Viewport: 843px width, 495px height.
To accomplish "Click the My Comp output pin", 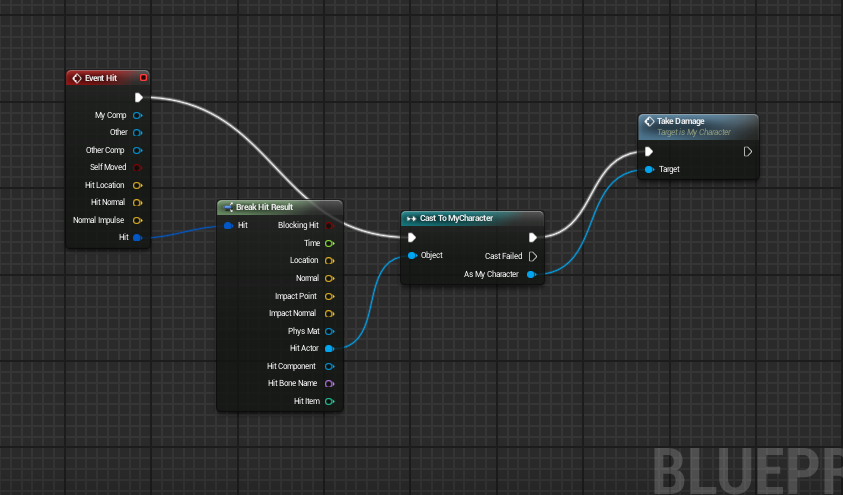I will [x=138, y=115].
